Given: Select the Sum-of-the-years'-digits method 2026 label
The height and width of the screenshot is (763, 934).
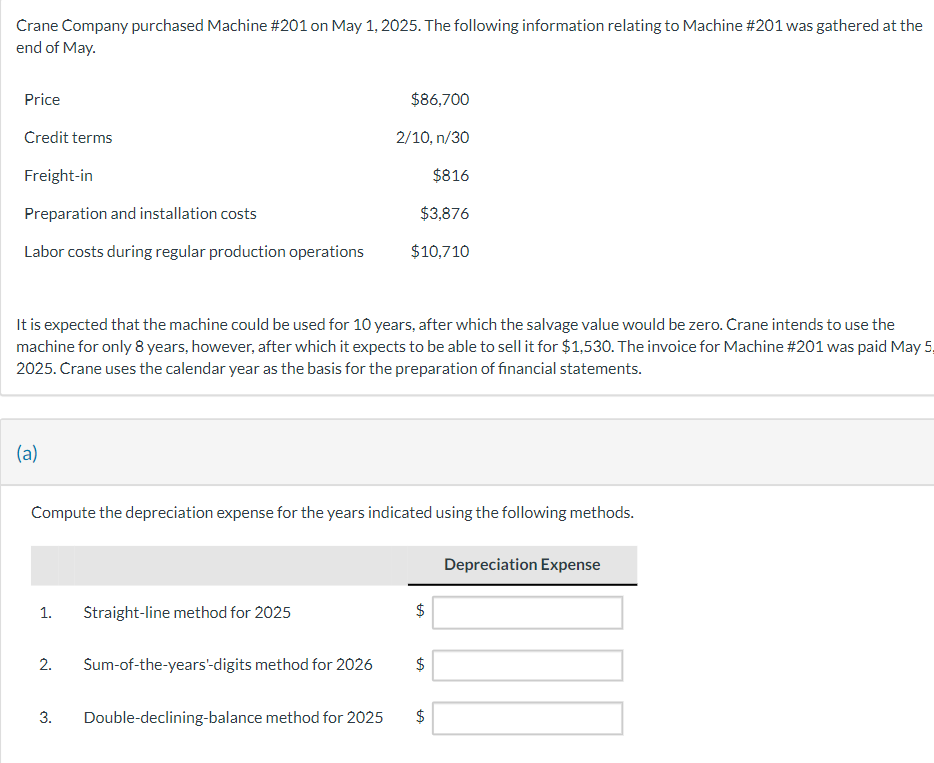Looking at the screenshot, I should pyautogui.click(x=227, y=665).
